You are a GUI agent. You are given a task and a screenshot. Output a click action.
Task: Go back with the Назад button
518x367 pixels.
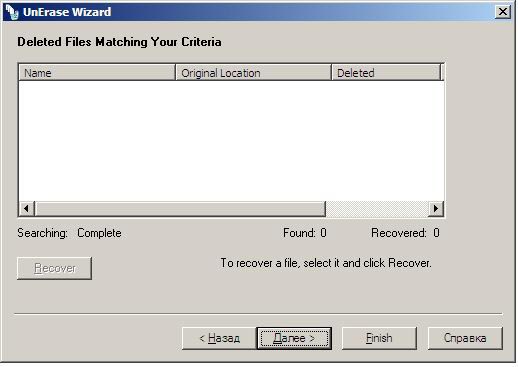point(219,338)
